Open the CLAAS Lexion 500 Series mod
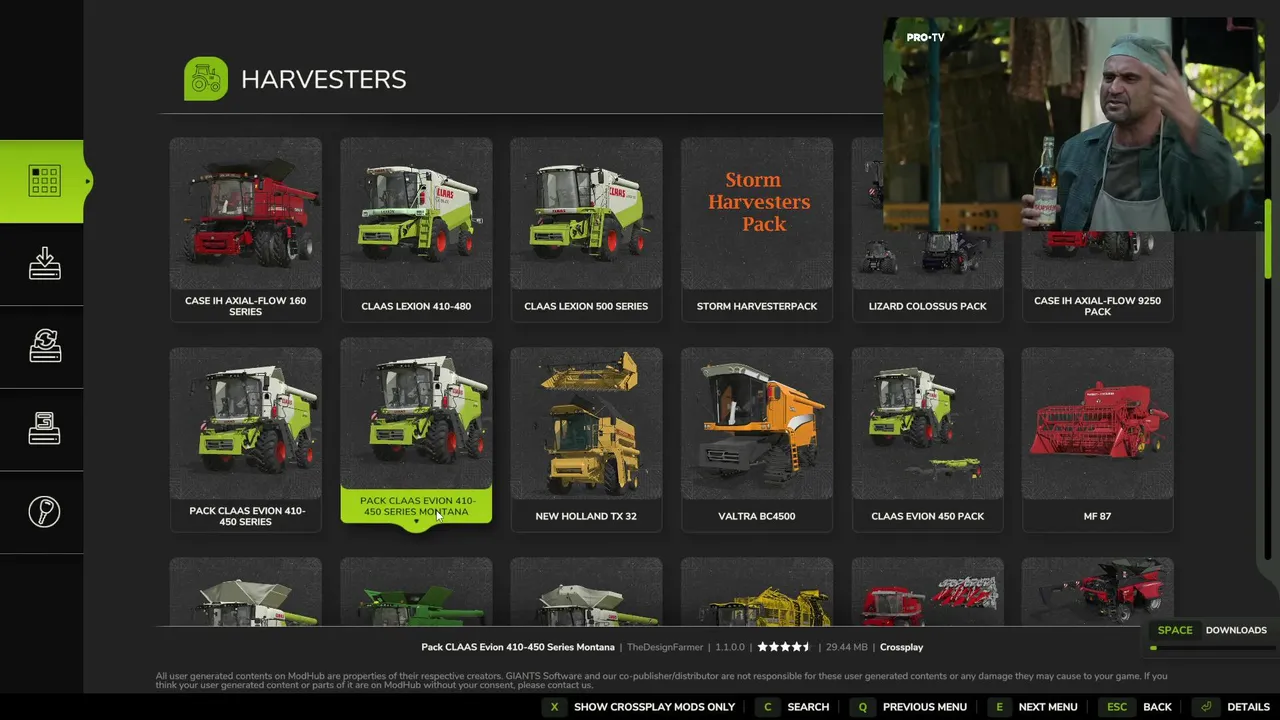Viewport: 1280px width, 720px height. coord(586,230)
